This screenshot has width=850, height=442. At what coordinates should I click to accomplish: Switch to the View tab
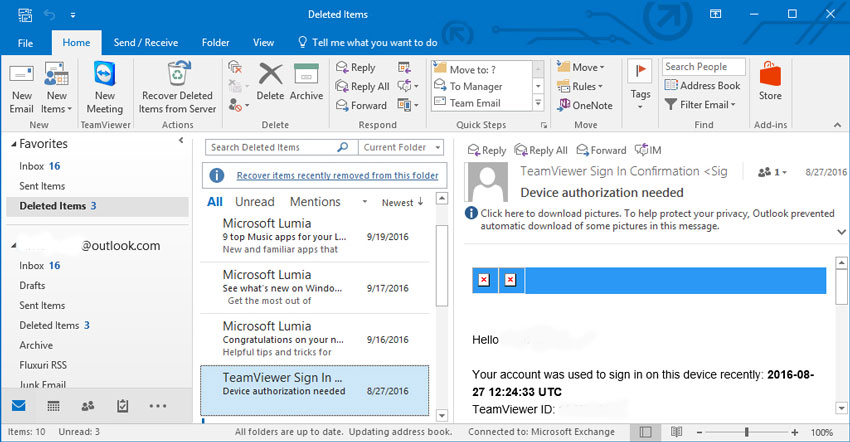click(263, 42)
